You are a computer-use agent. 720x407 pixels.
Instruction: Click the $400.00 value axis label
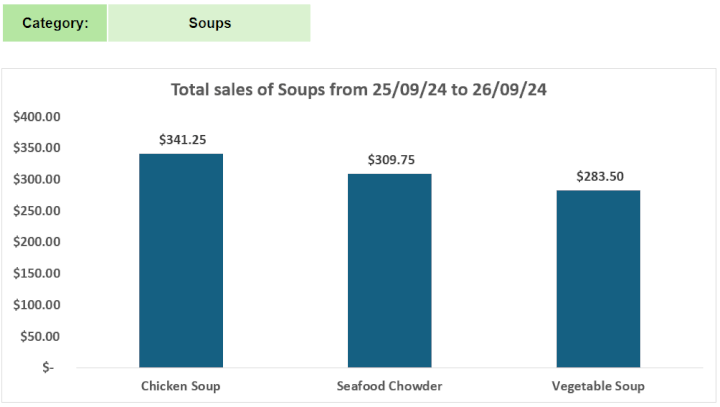coord(37,117)
